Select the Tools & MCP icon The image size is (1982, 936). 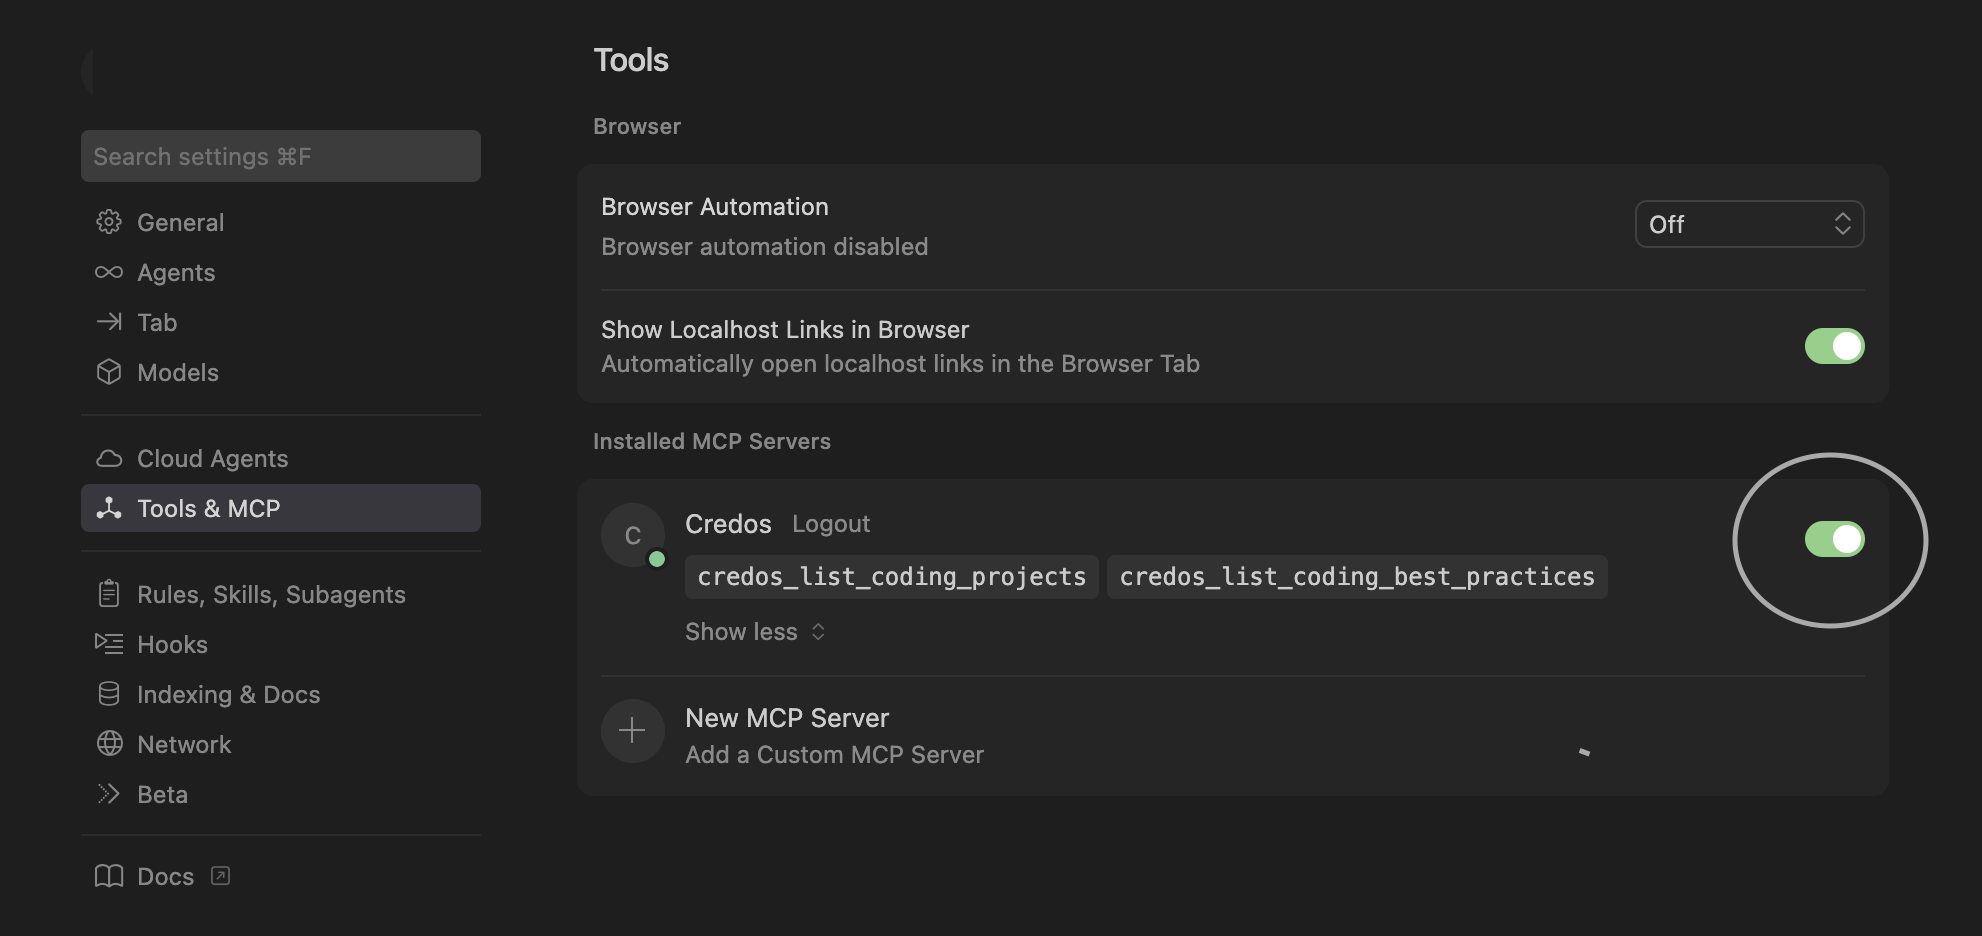pos(110,508)
